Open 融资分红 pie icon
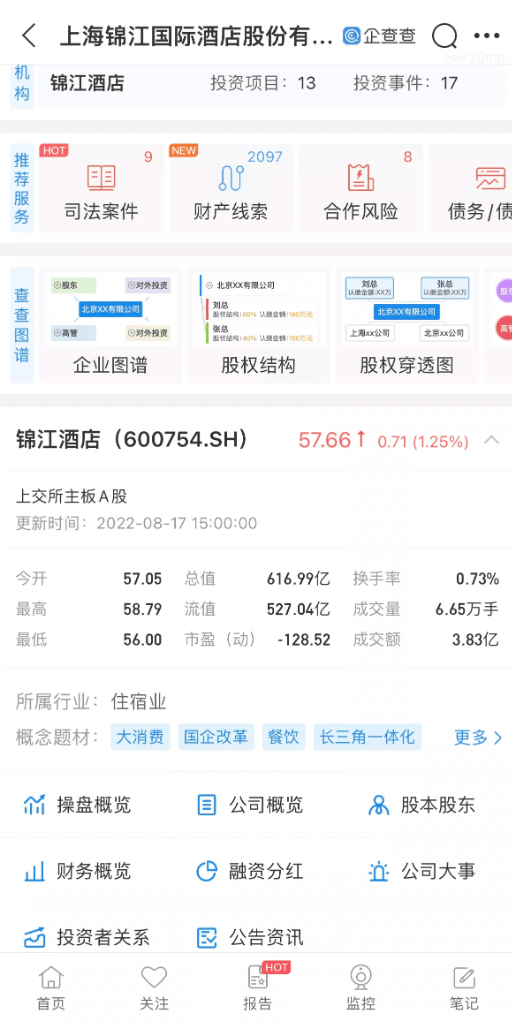Image resolution: width=512 pixels, height=1024 pixels. tap(206, 871)
